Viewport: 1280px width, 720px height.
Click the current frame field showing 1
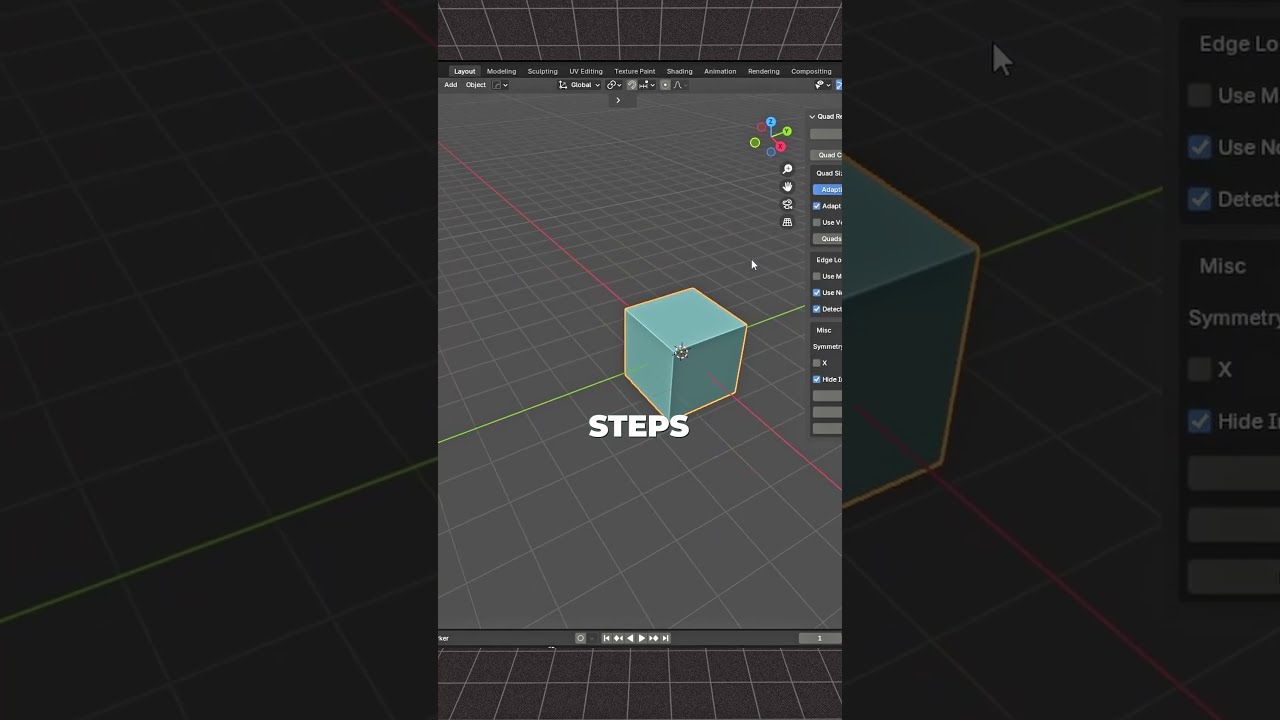[x=820, y=638]
